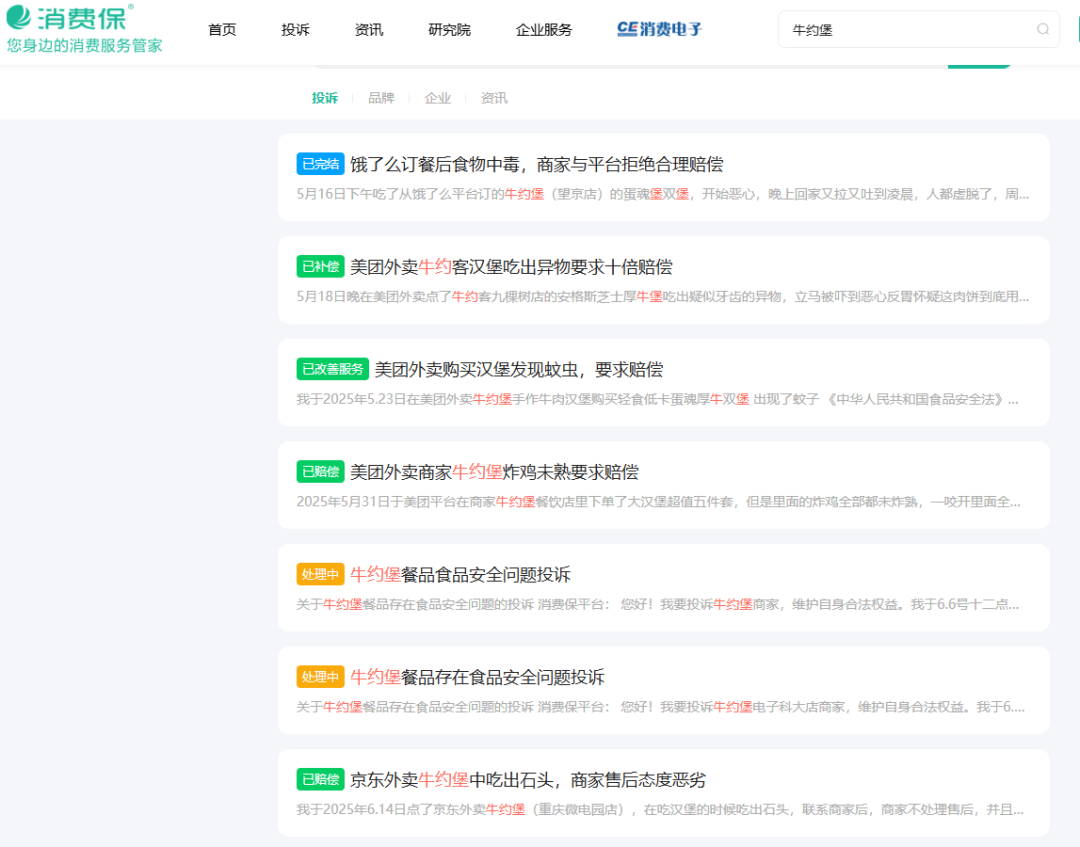
Task: Click 处理中 badge beside 牛约堡餐品存在食品安全问题投诉
Action: [x=320, y=677]
